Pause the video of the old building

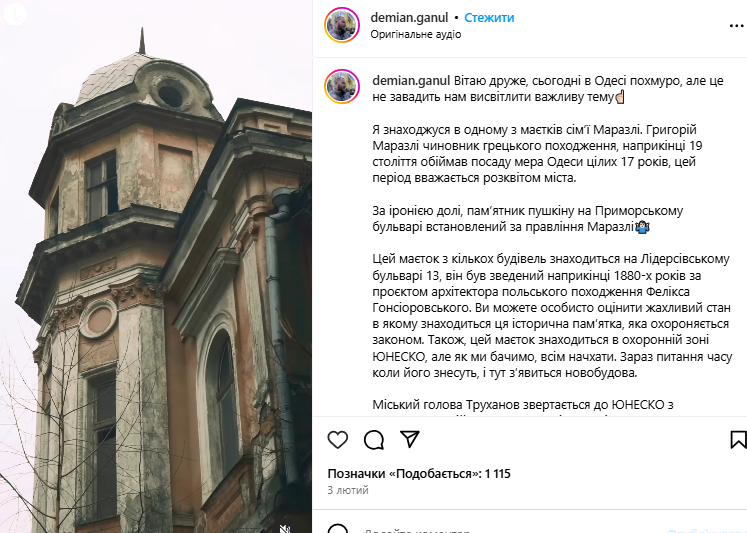coord(156,267)
